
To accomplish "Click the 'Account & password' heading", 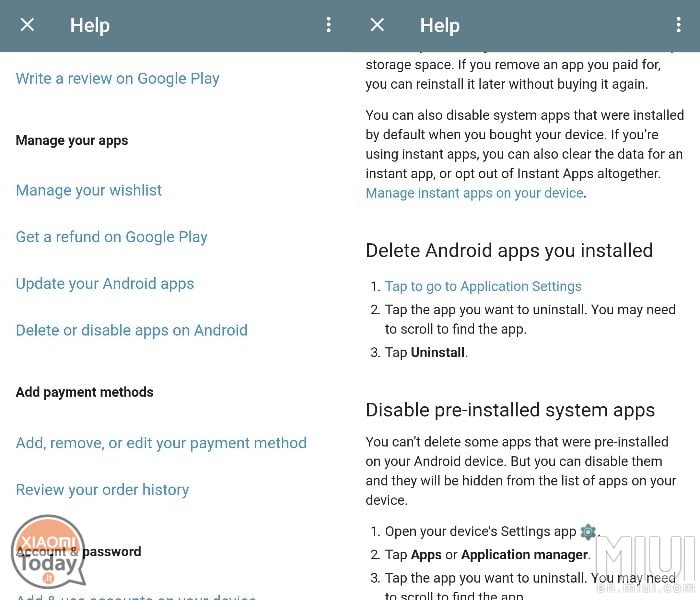I will pos(79,552).
